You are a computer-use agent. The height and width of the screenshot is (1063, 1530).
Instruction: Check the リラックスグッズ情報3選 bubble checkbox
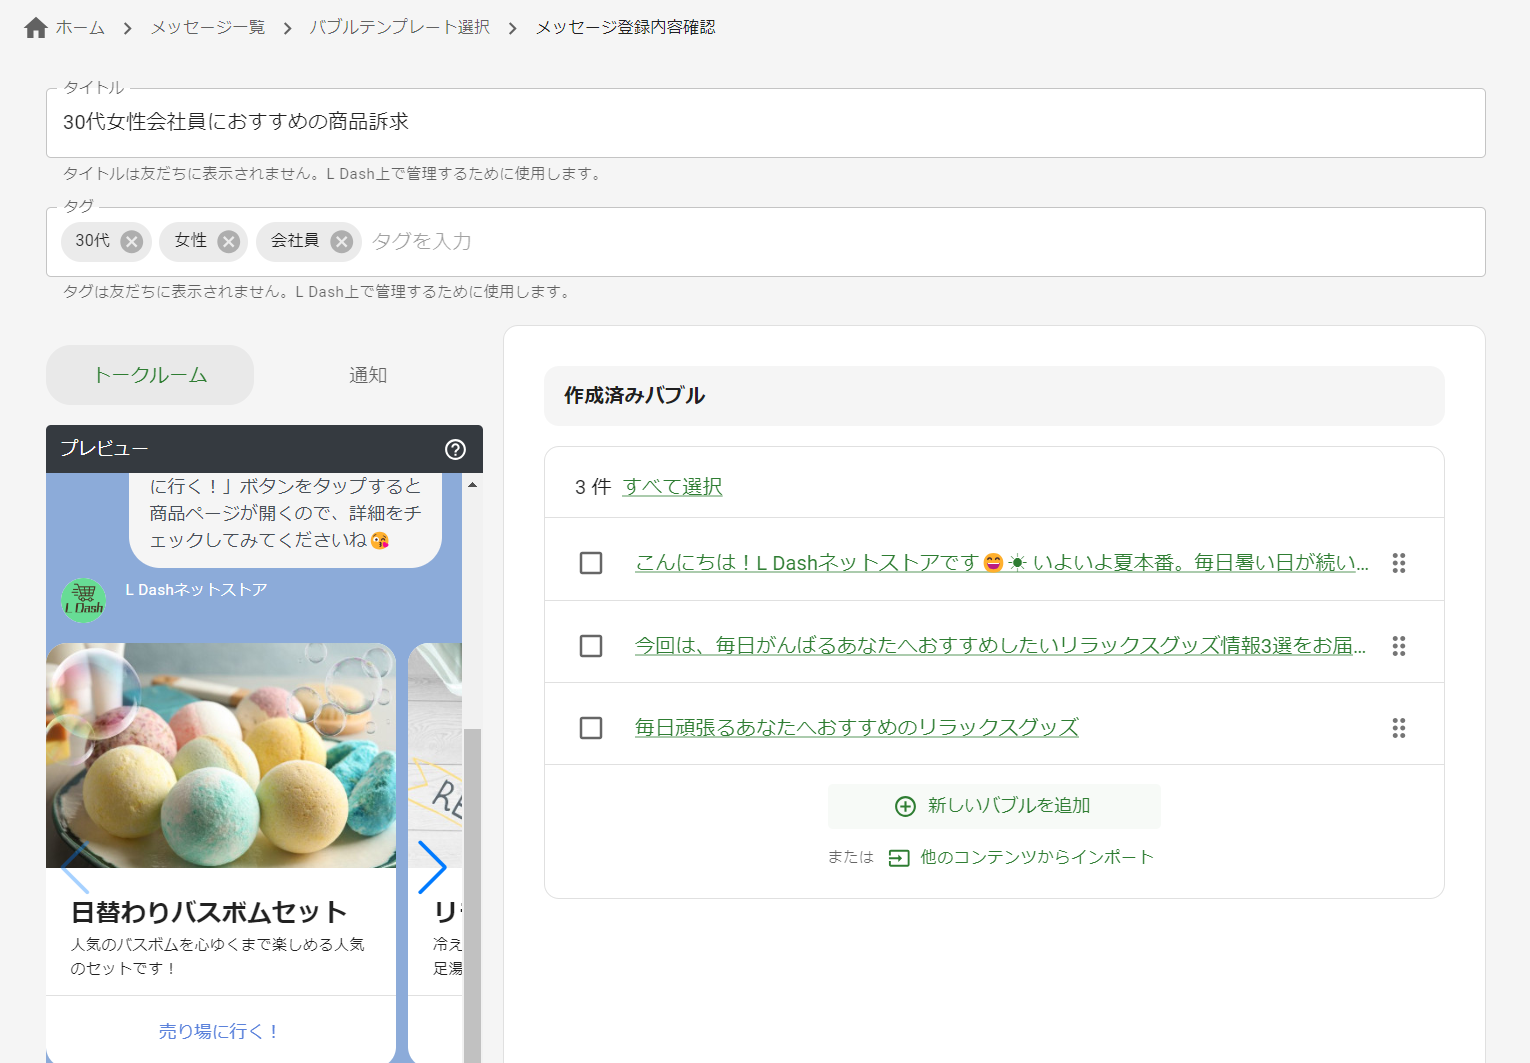pos(590,646)
